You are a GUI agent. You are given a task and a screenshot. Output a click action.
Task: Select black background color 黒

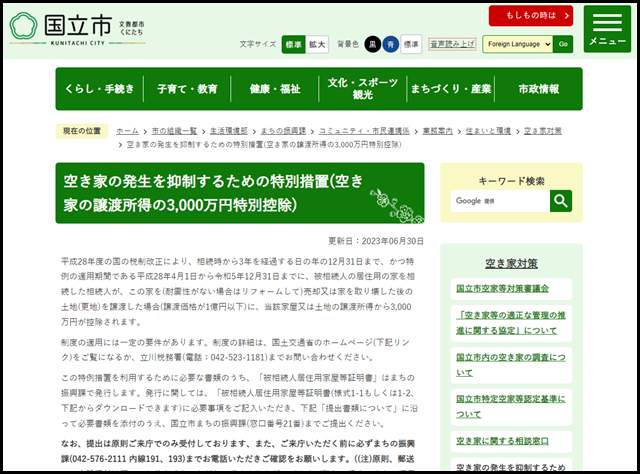(373, 44)
